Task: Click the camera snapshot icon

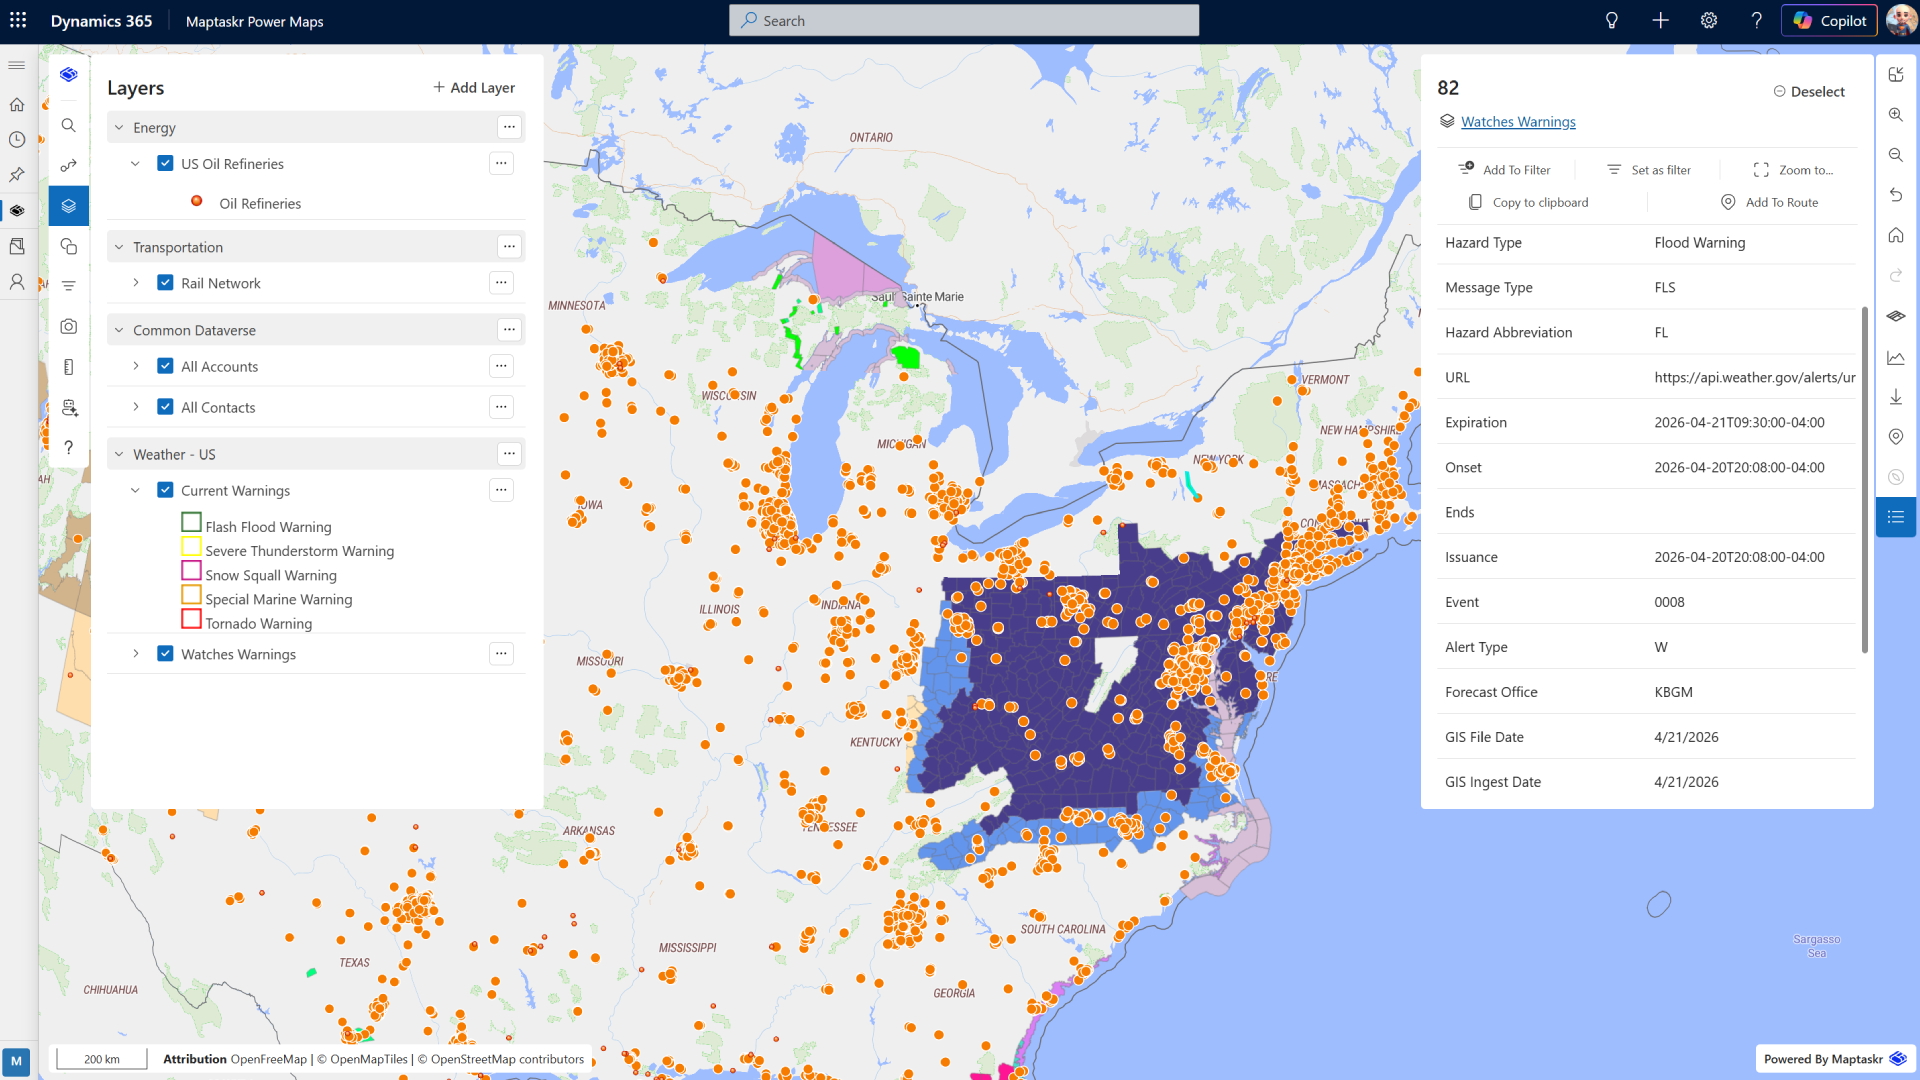Action: (68, 326)
